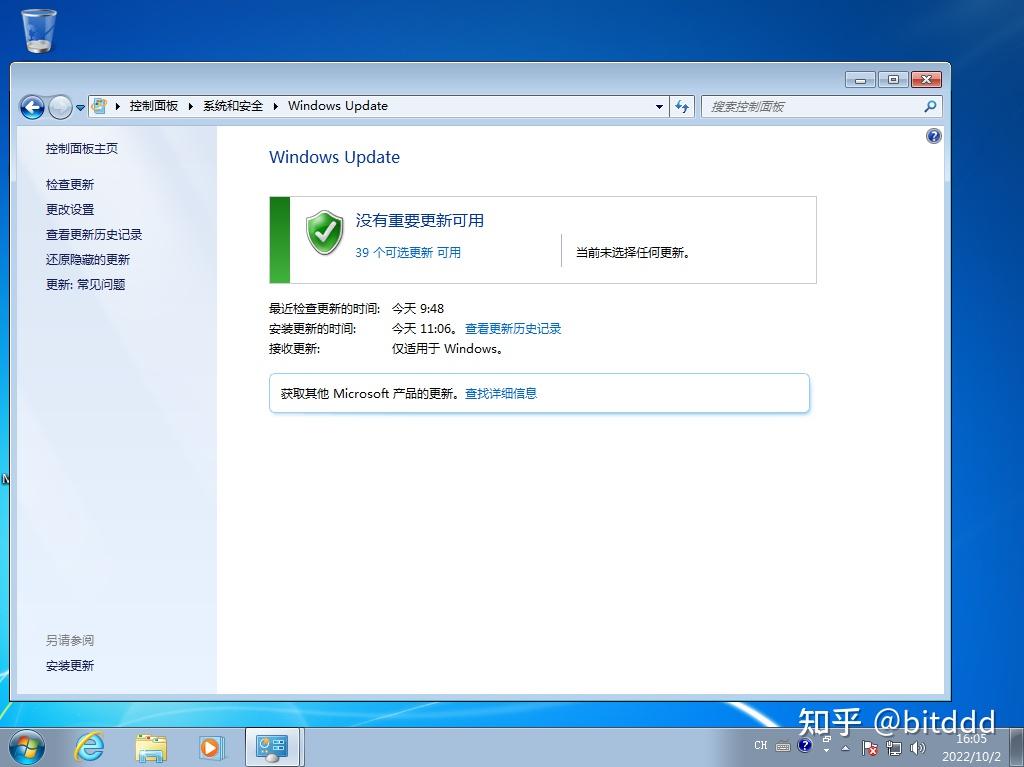This screenshot has width=1024, height=767.
Task: Open 查找详细信息 for Microsoft products
Action: pyautogui.click(x=501, y=393)
